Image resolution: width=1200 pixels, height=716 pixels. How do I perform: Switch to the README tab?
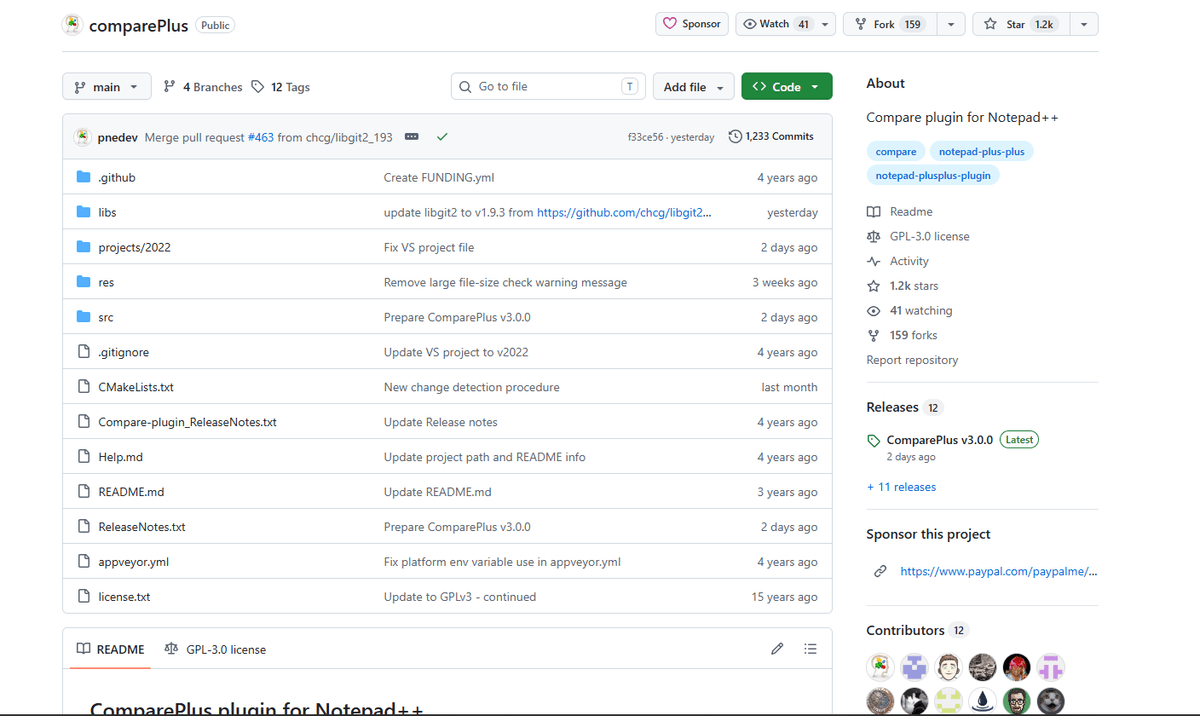[111, 649]
